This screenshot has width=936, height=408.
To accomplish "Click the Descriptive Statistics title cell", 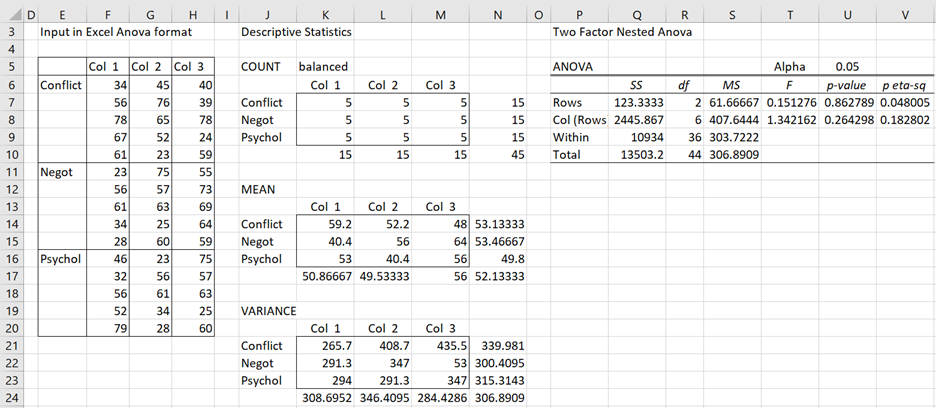I will coord(296,32).
